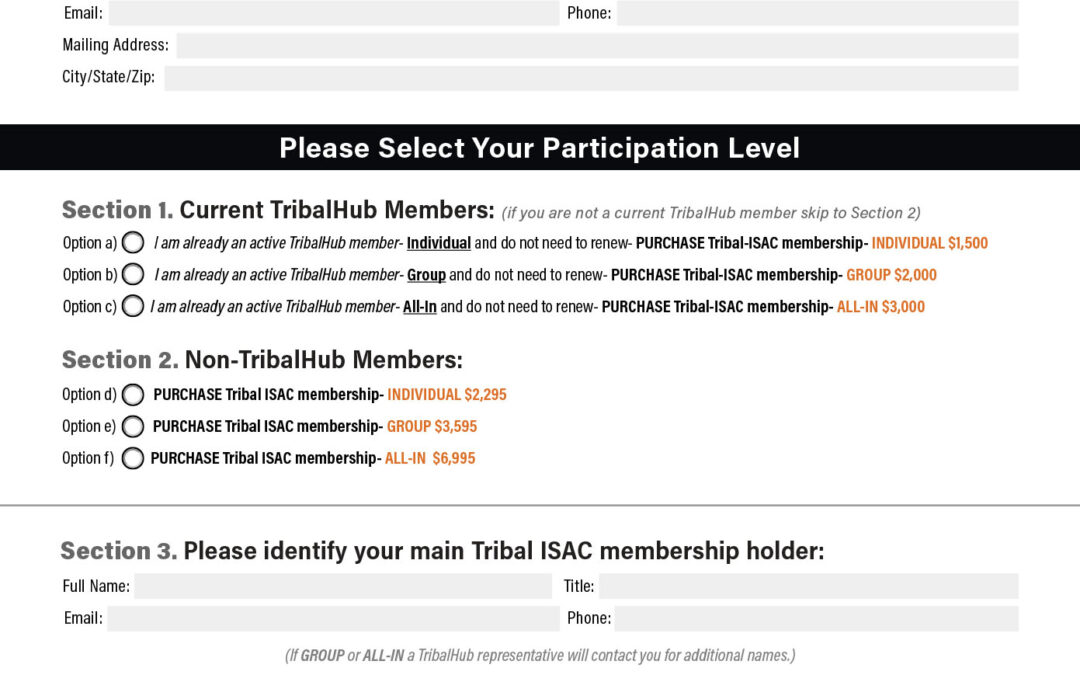1080x675 pixels.
Task: Click the underlined Group text in Option b
Action: (x=426, y=275)
